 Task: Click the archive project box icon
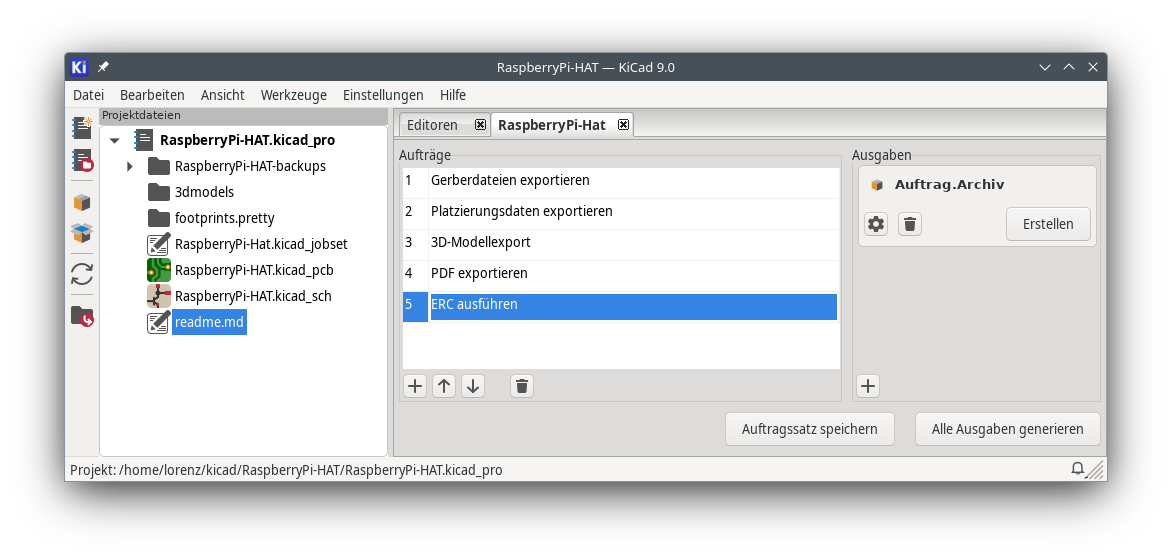point(82,202)
